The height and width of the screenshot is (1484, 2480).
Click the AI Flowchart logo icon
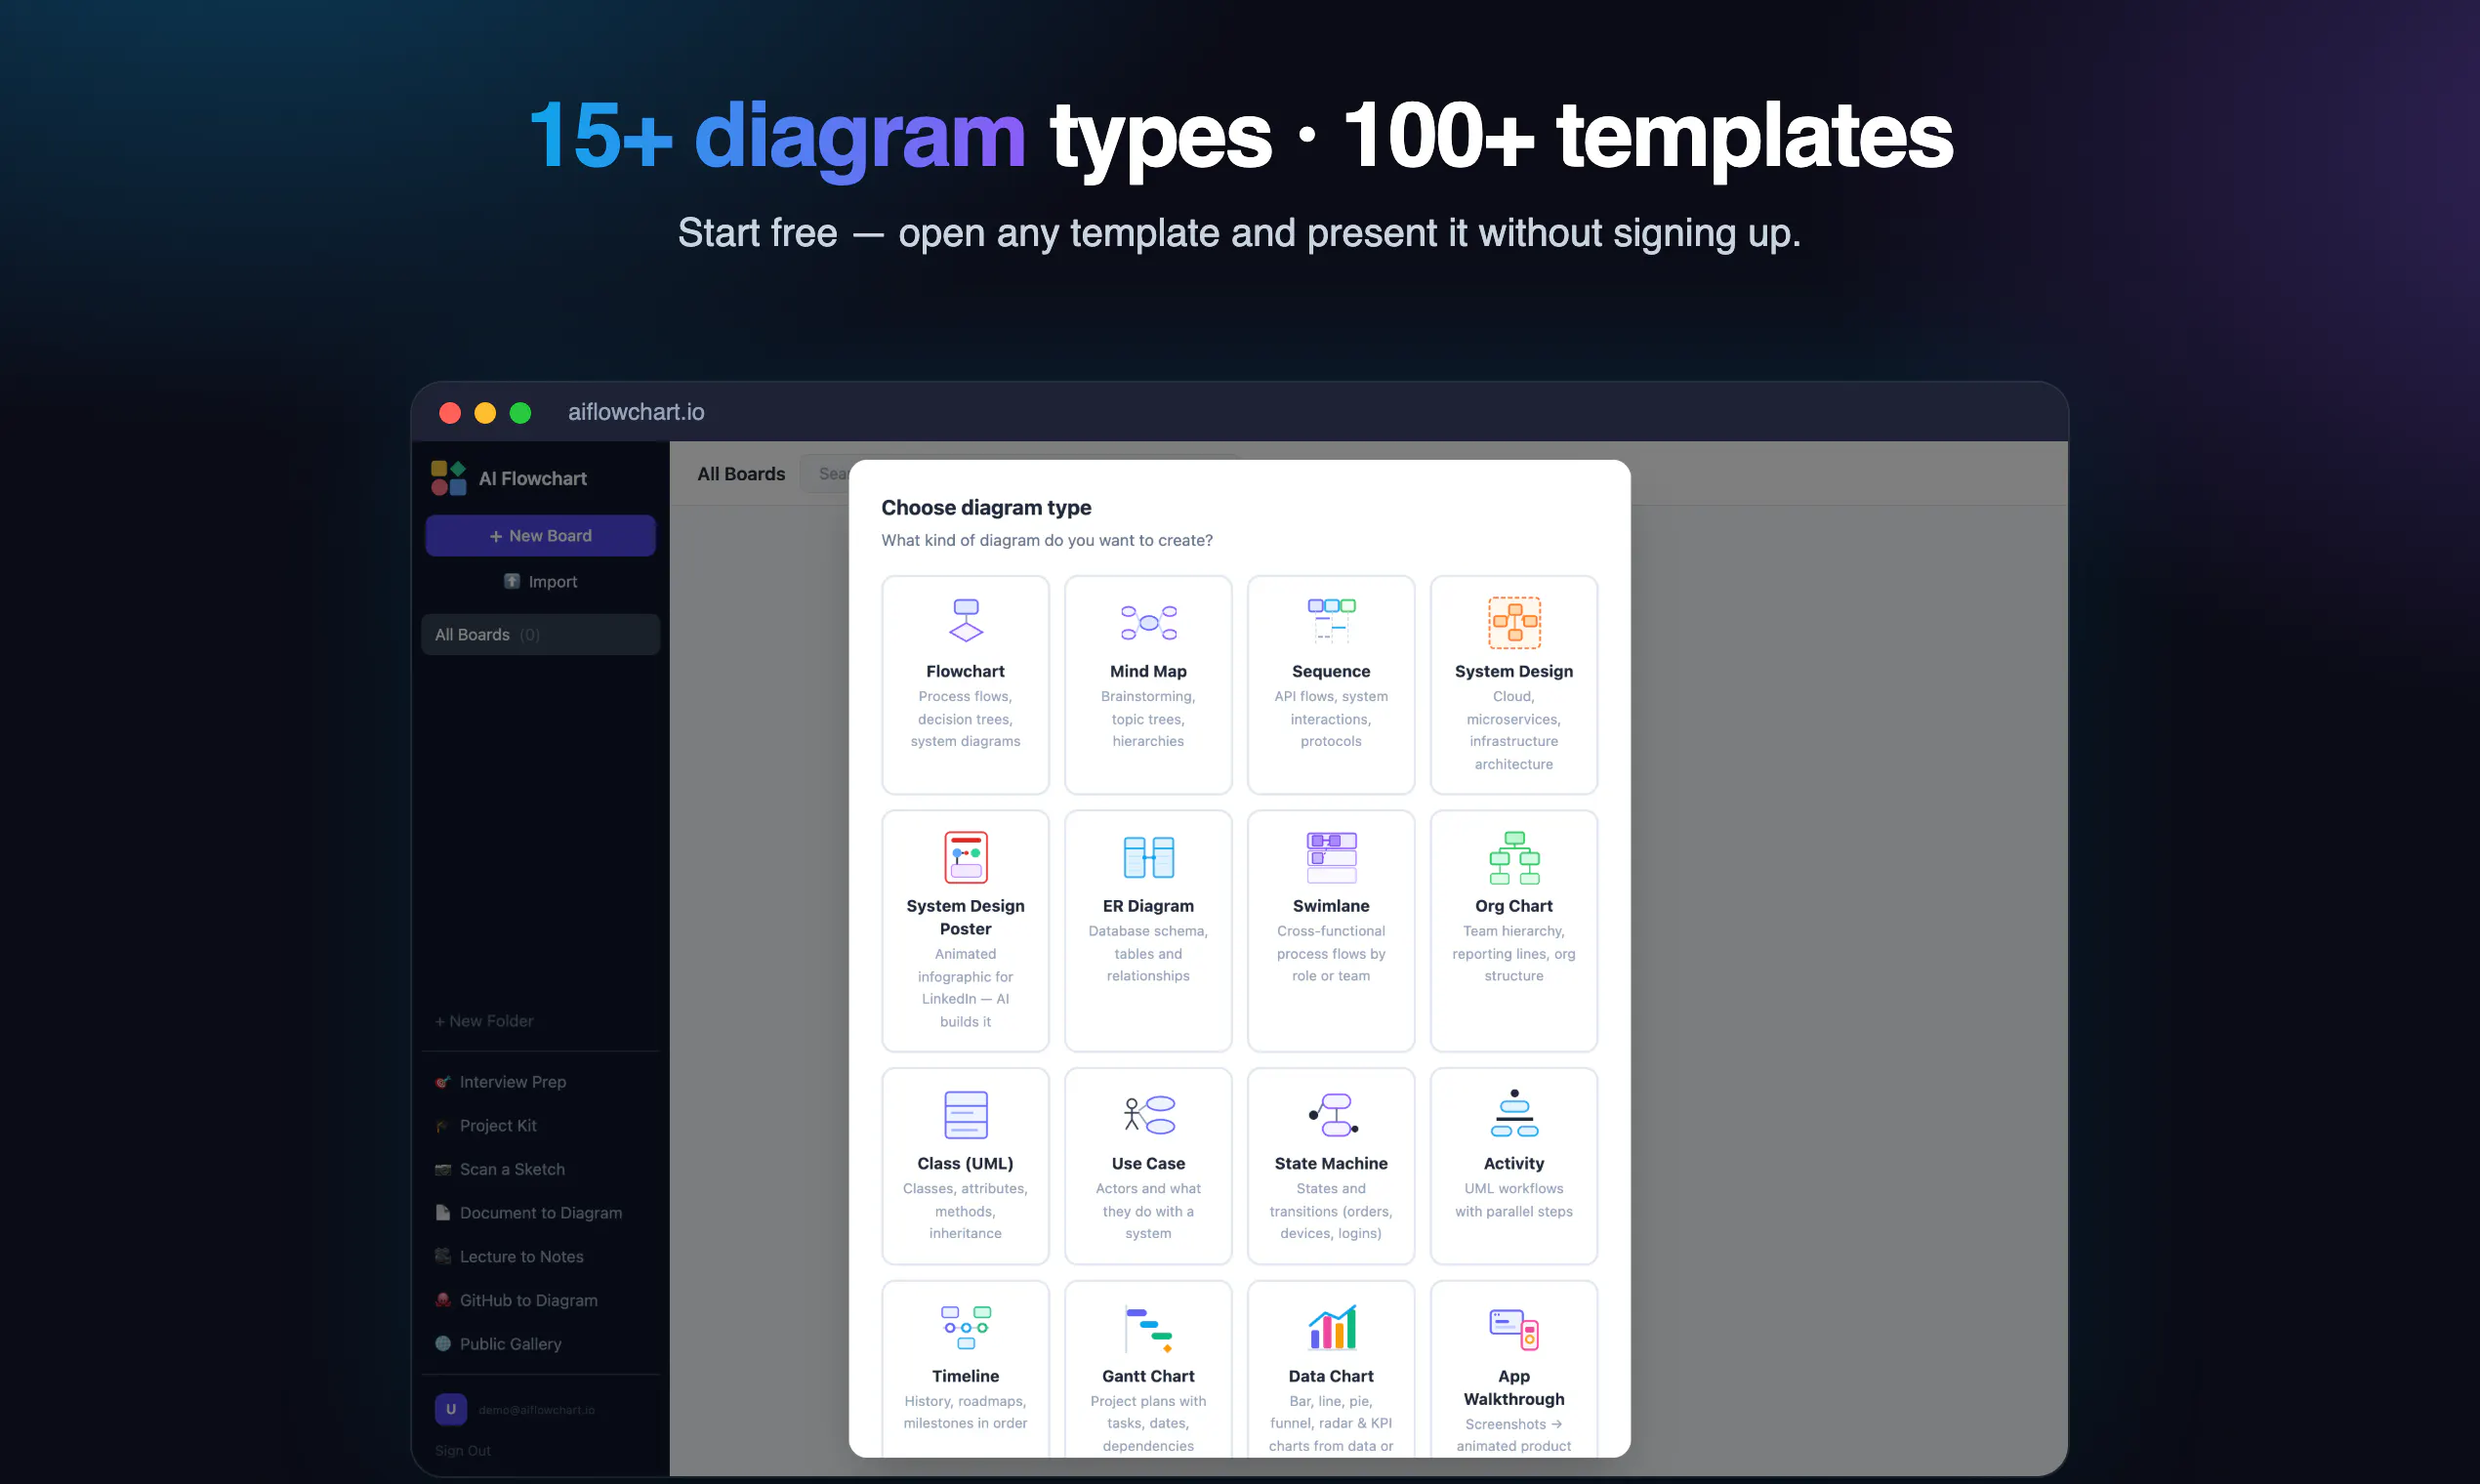pyautogui.click(x=448, y=478)
